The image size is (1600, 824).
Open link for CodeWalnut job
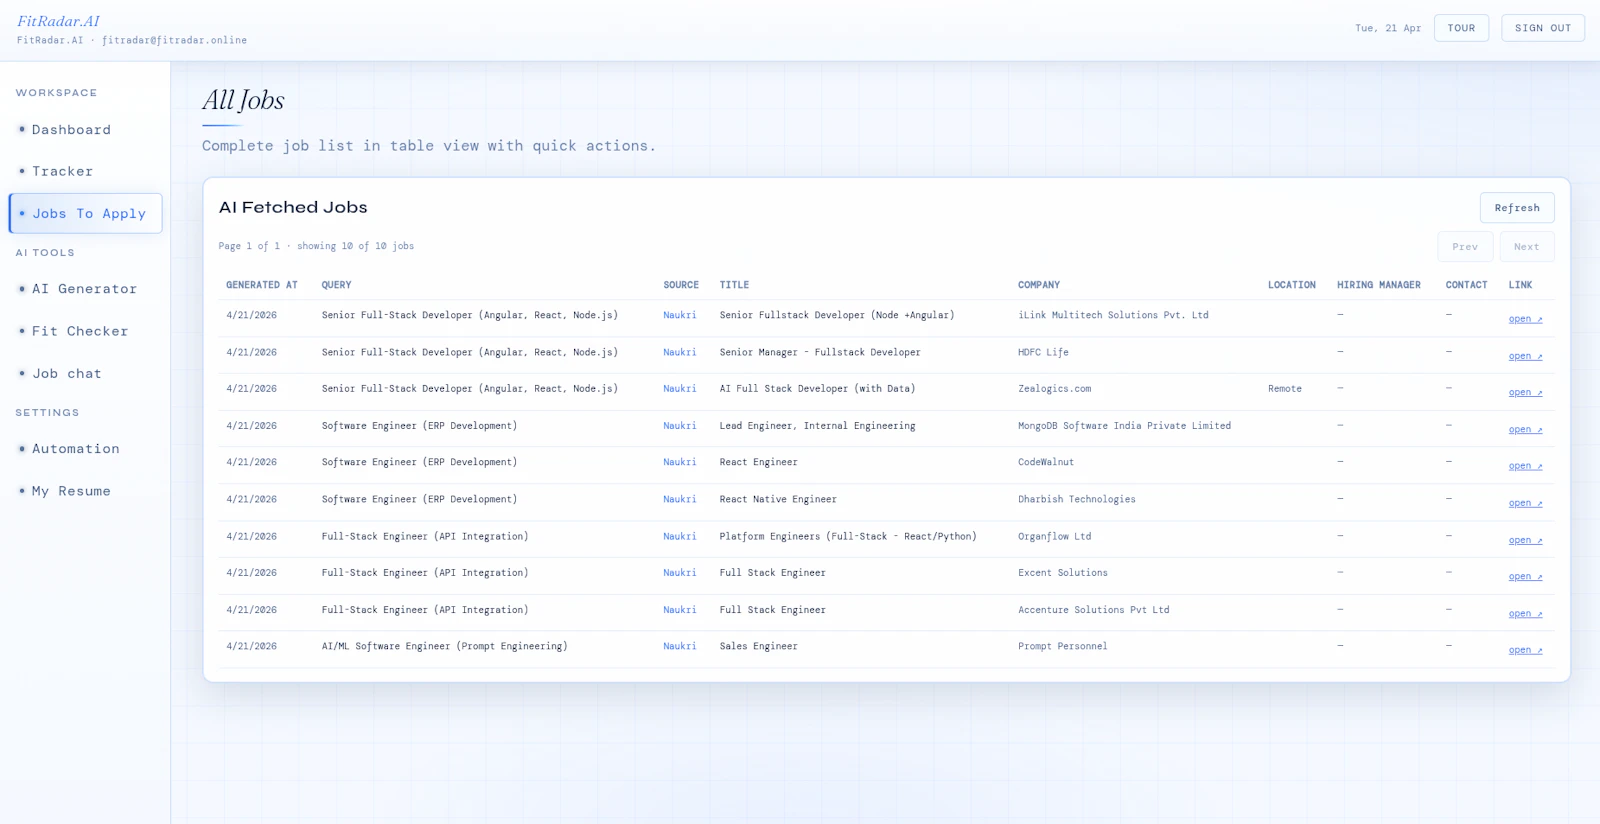coord(1525,466)
